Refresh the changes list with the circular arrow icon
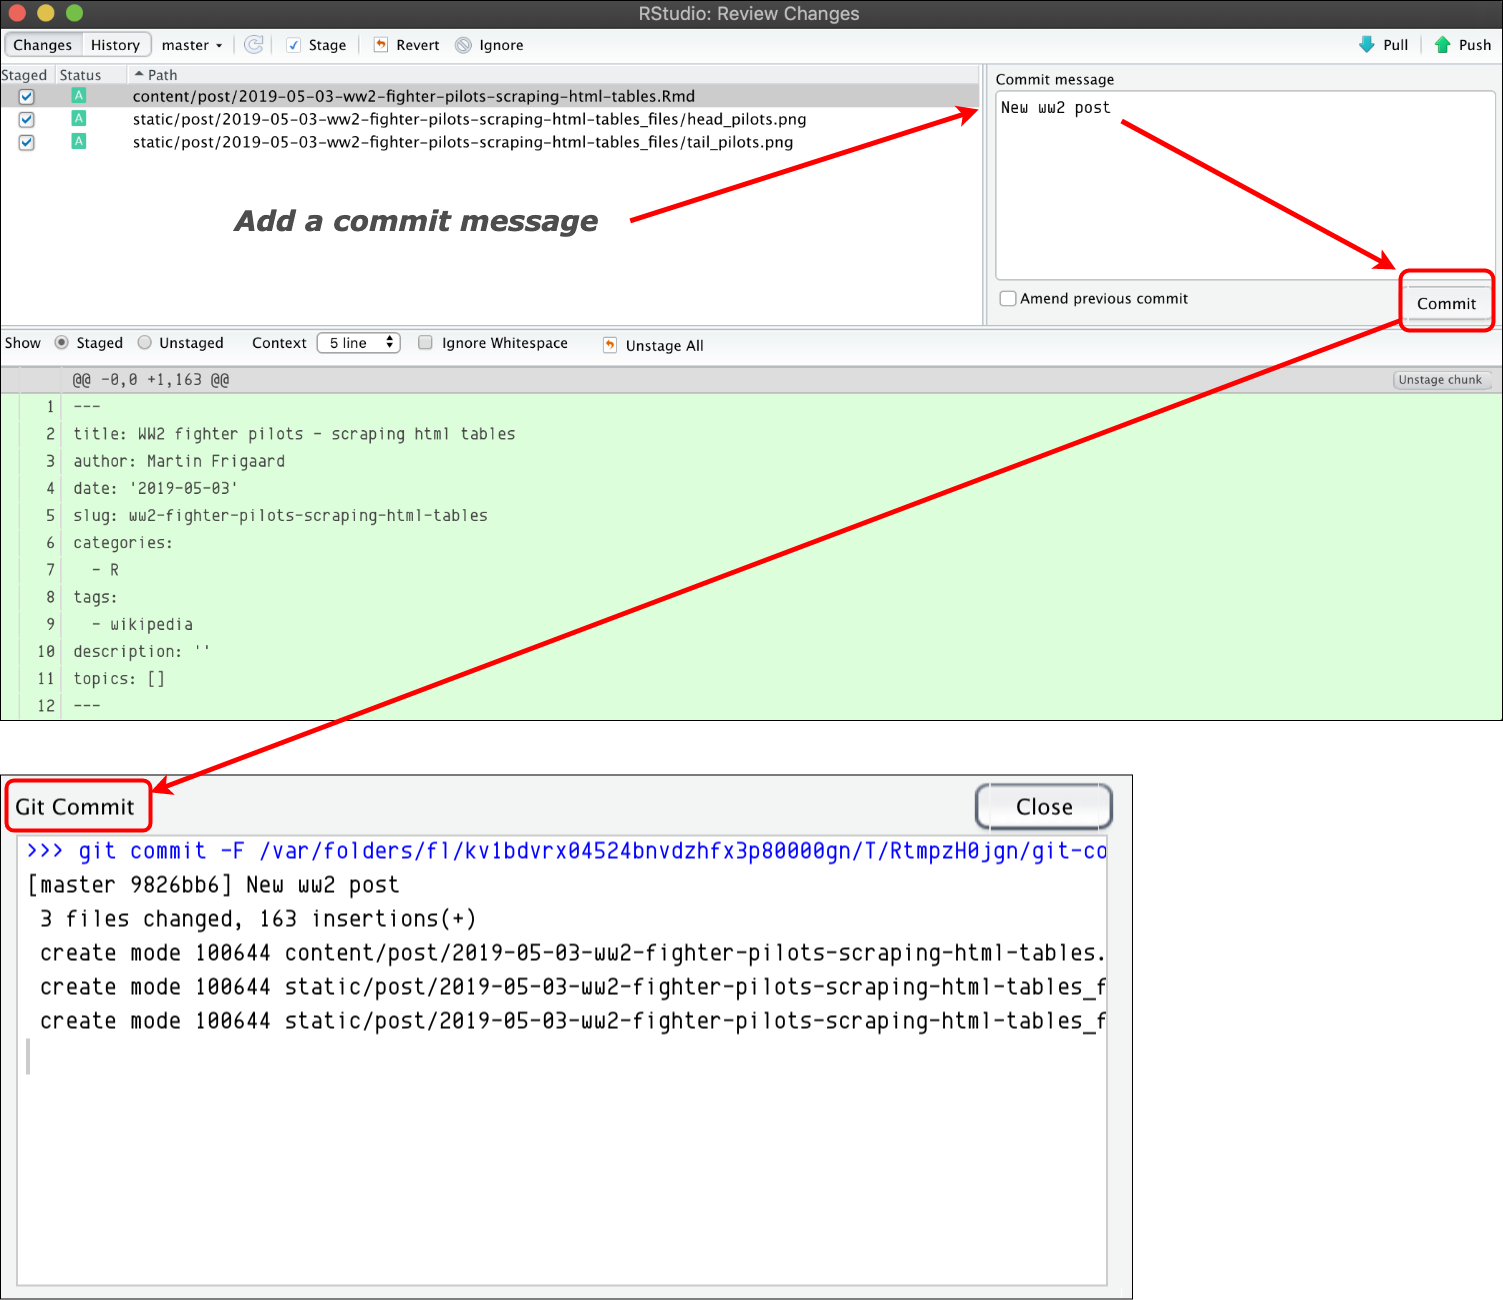 253,44
